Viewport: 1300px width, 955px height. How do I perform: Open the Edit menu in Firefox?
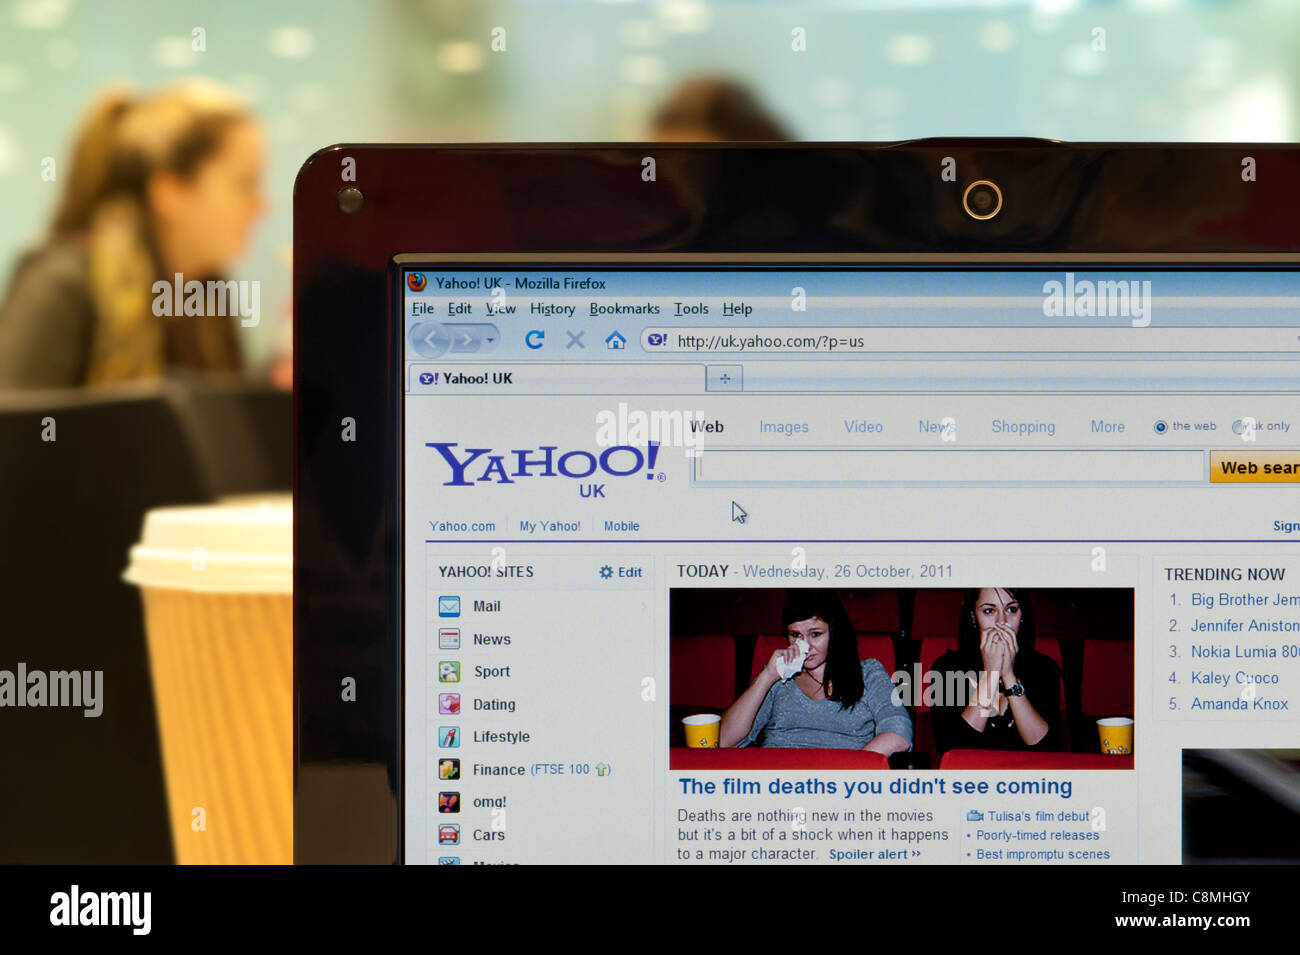pos(459,309)
